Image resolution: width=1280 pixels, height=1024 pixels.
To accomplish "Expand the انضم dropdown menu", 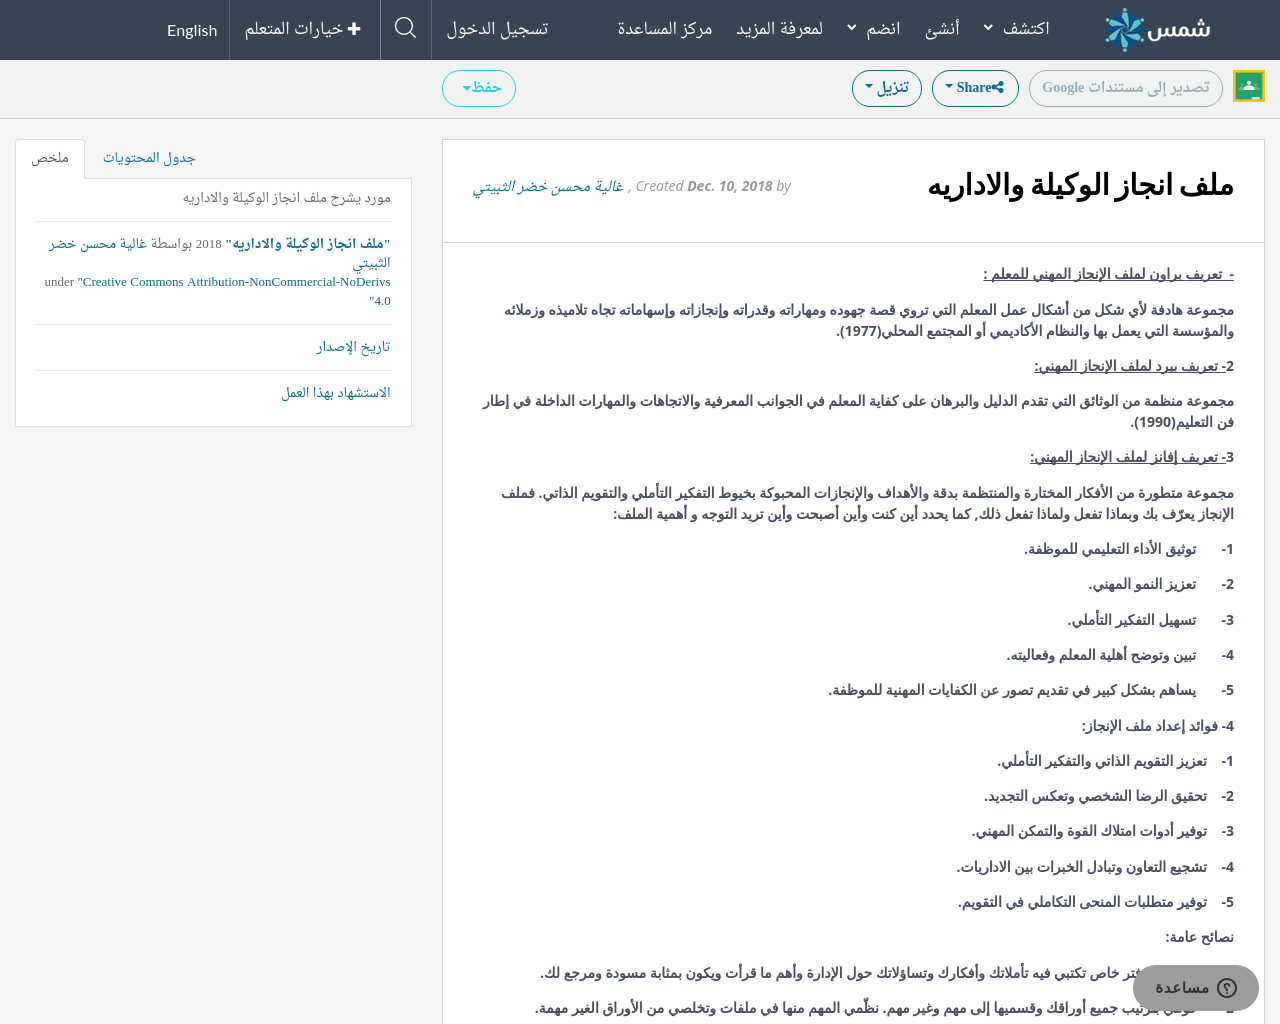I will pyautogui.click(x=873, y=28).
